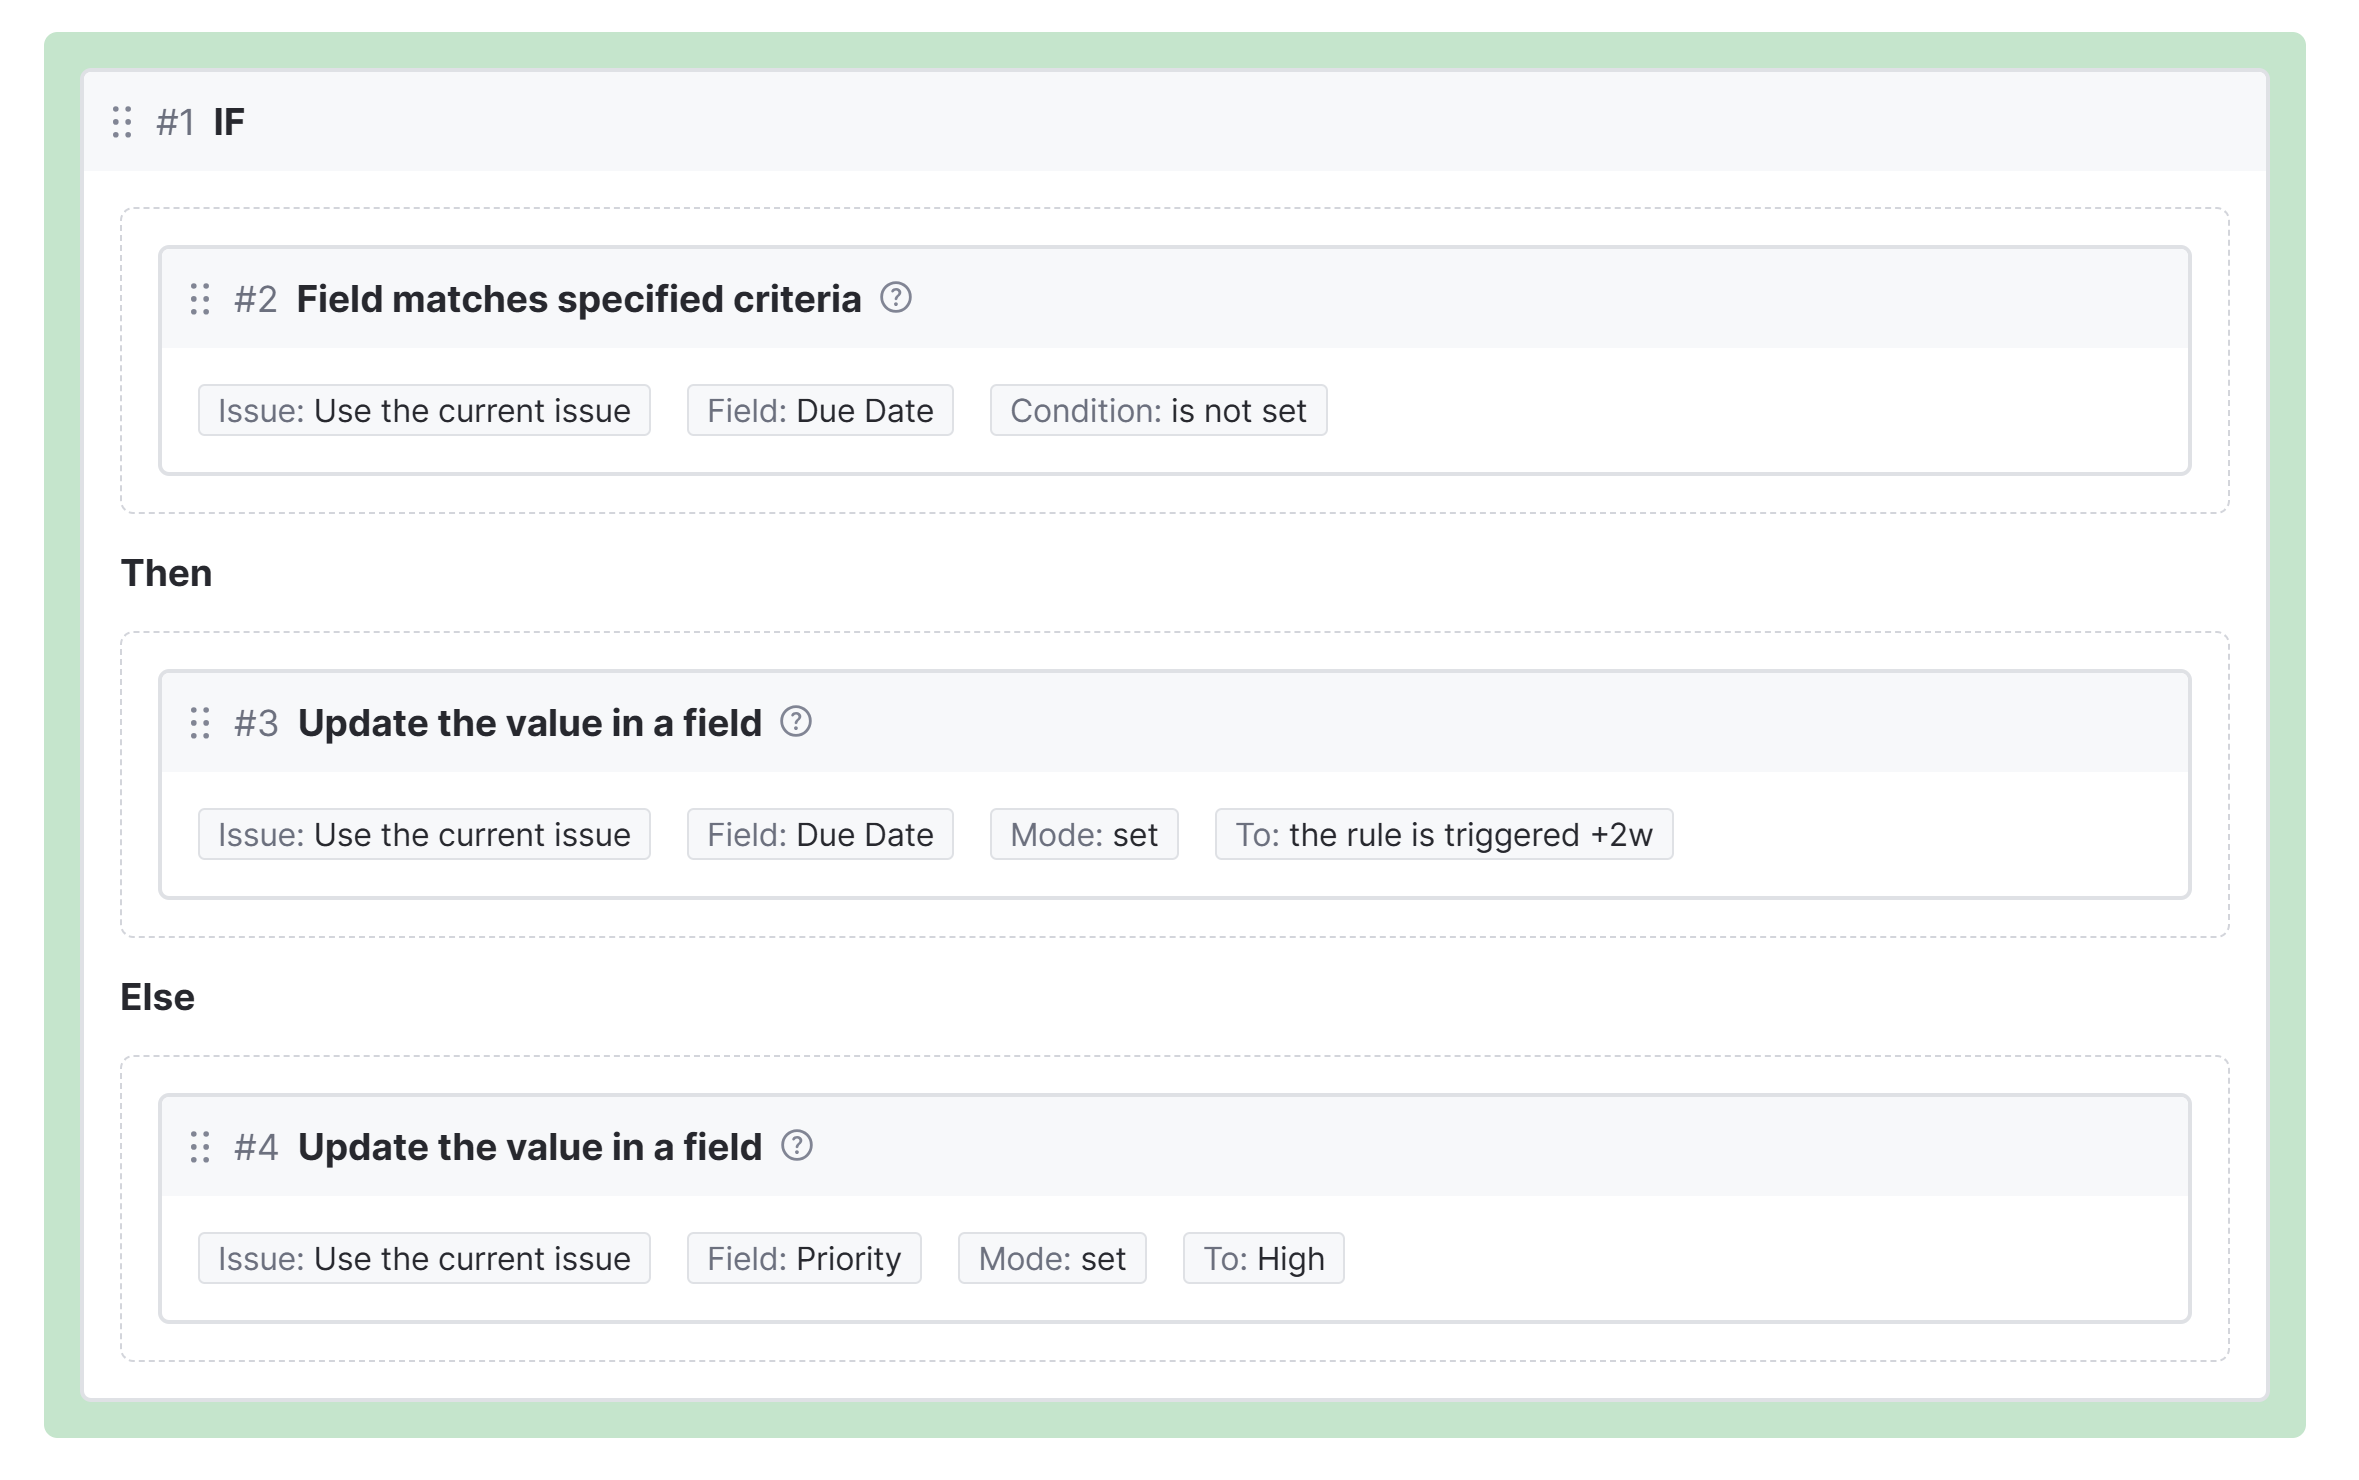Click drag handle of #3 update block
The height and width of the screenshot is (1480, 2359).
[200, 723]
